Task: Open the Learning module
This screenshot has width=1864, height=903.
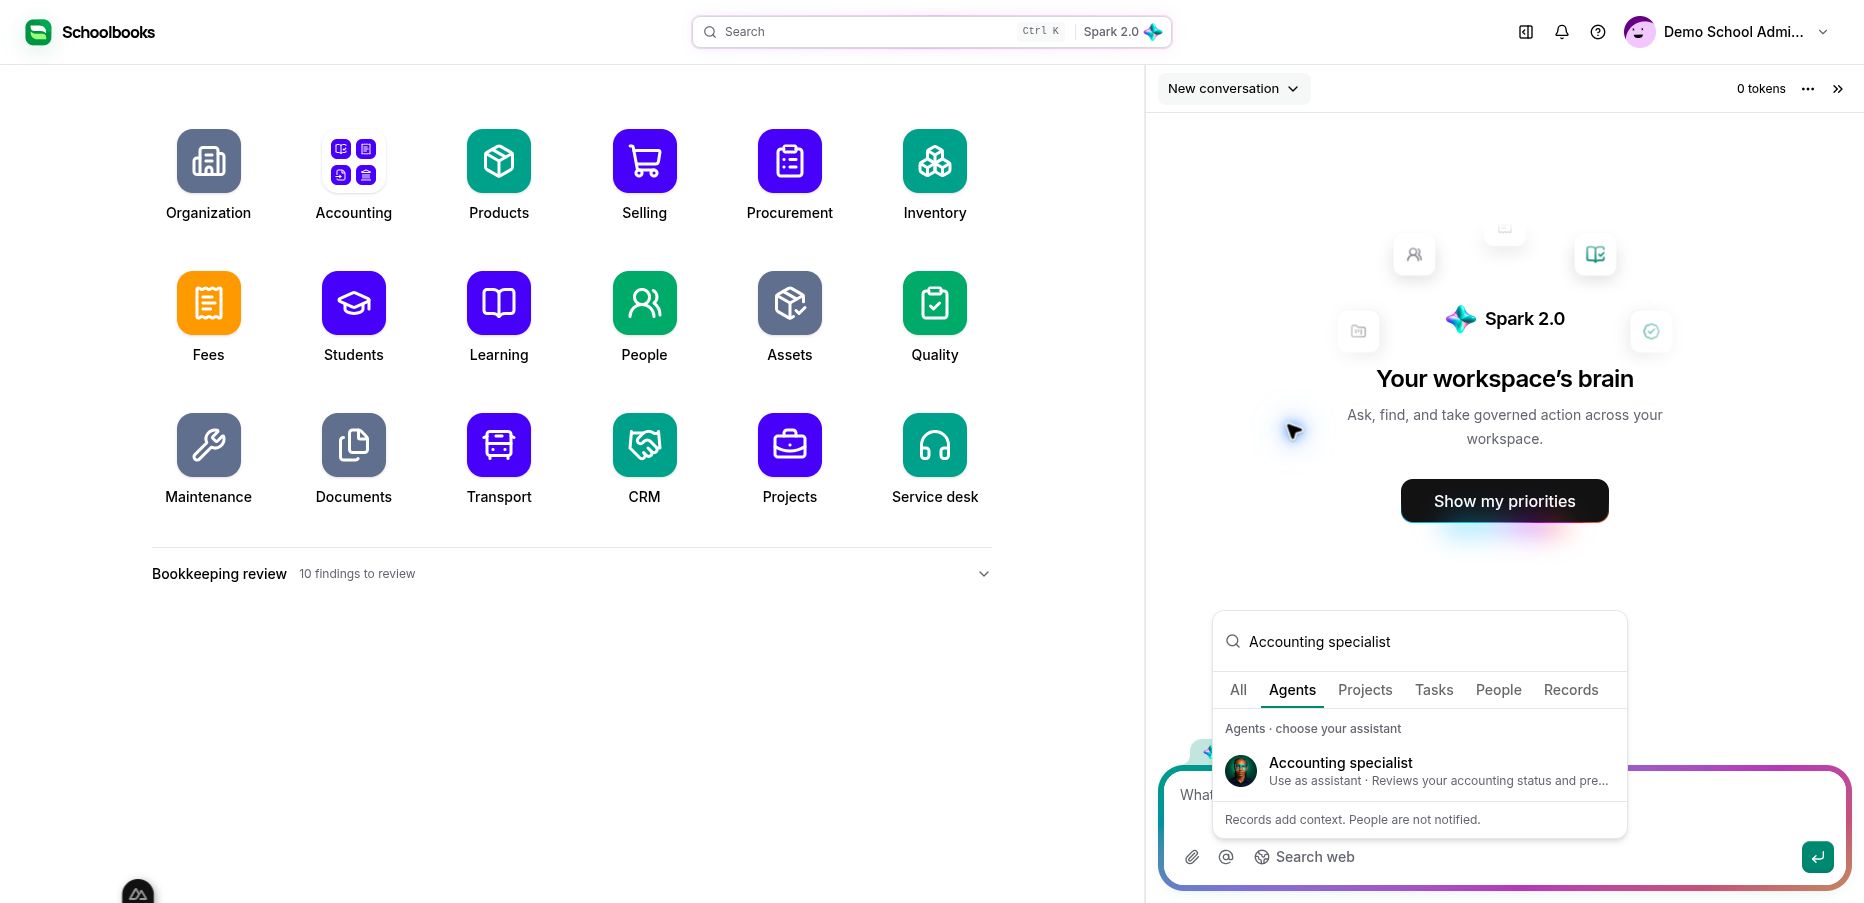Action: pos(499,303)
